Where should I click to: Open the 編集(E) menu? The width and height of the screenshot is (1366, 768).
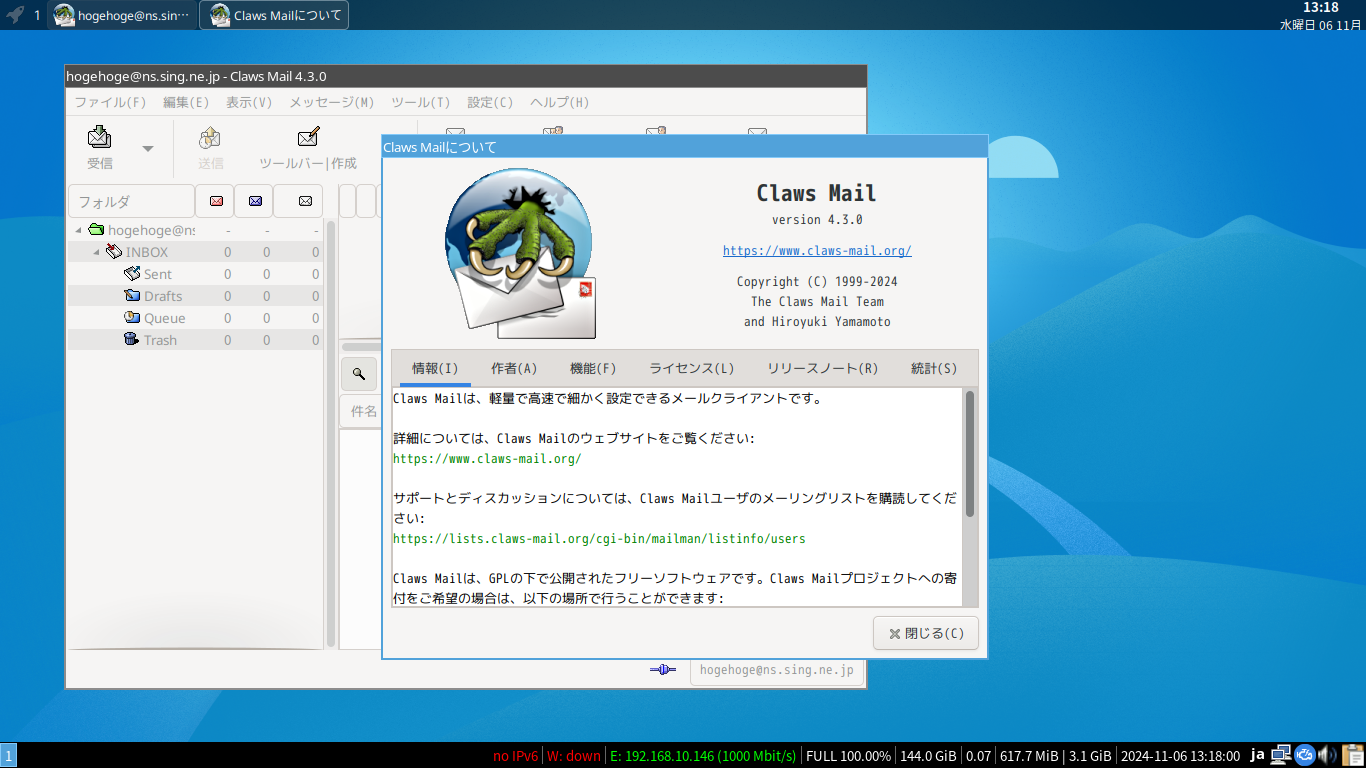(186, 102)
